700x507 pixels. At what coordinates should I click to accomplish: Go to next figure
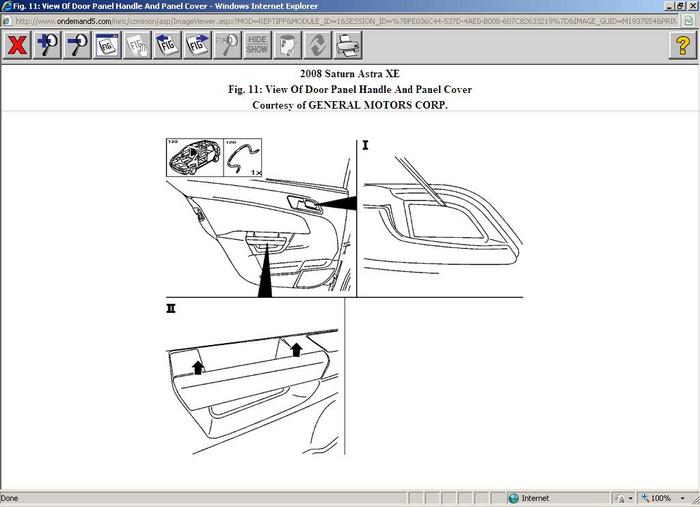pos(197,45)
